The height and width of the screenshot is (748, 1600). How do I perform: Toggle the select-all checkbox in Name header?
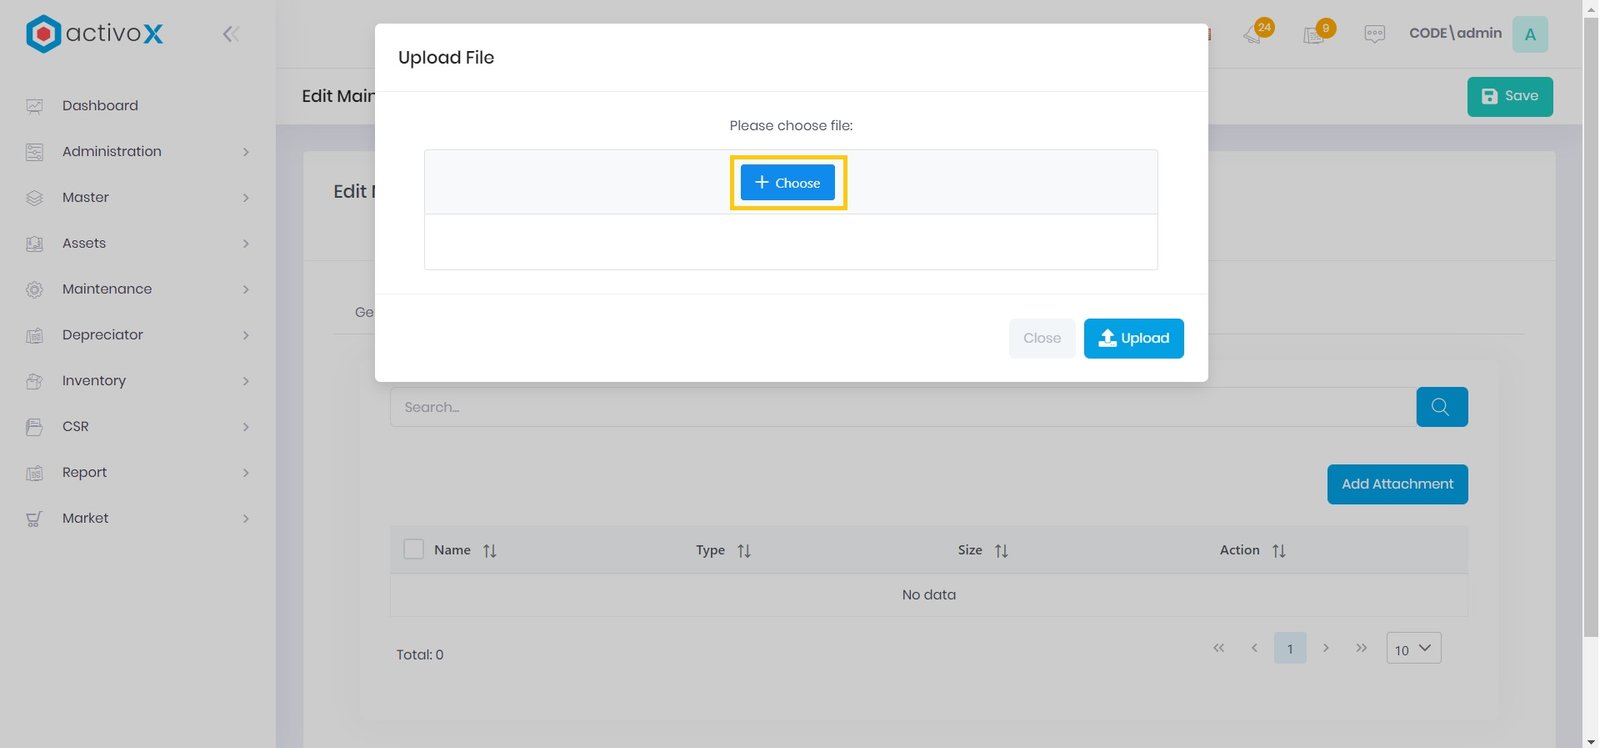(413, 549)
